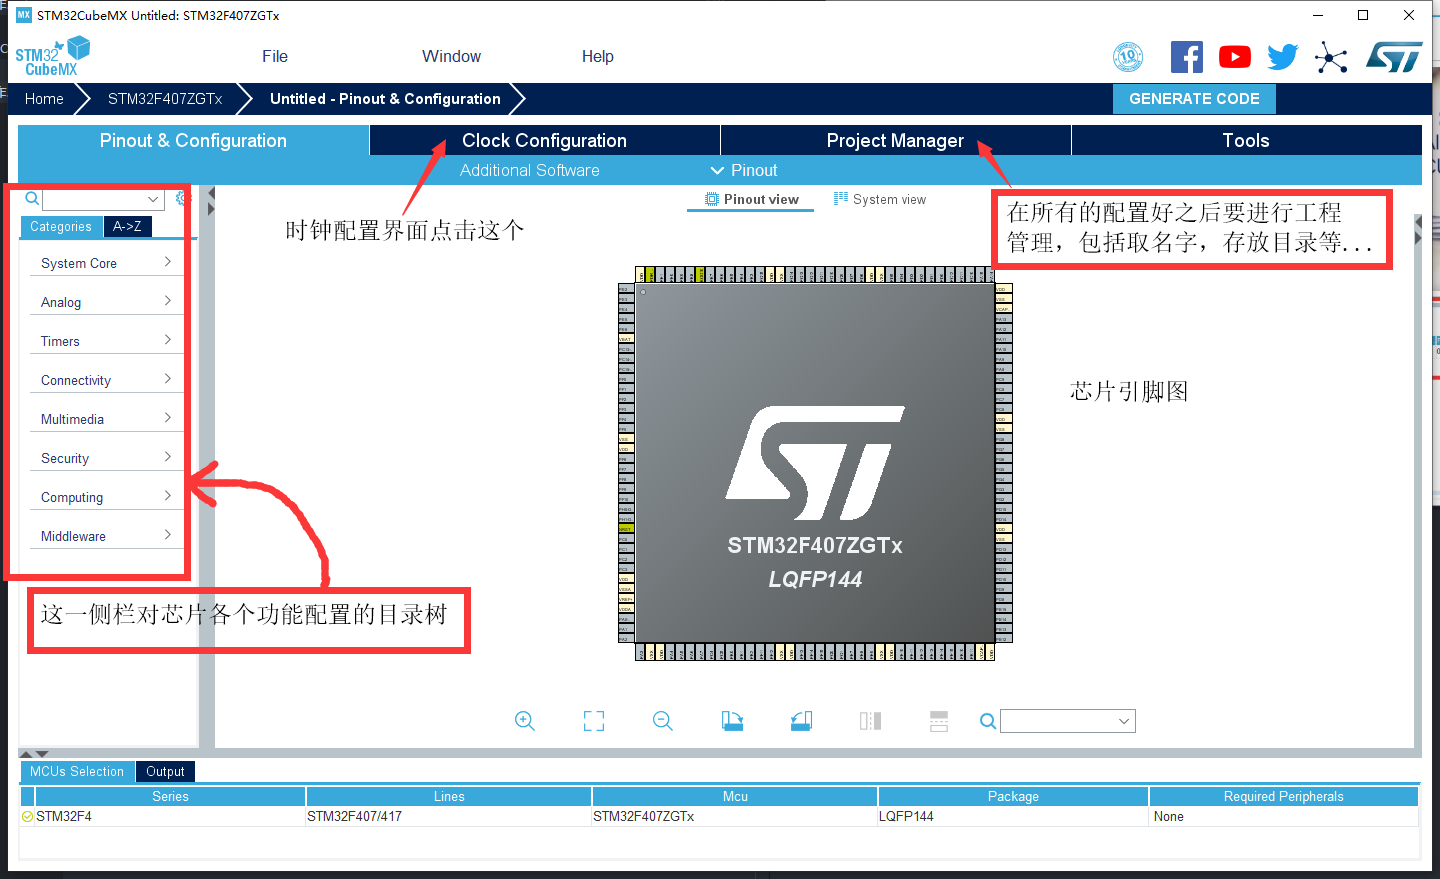
Task: Open the categories settings gear icon
Action: click(181, 198)
